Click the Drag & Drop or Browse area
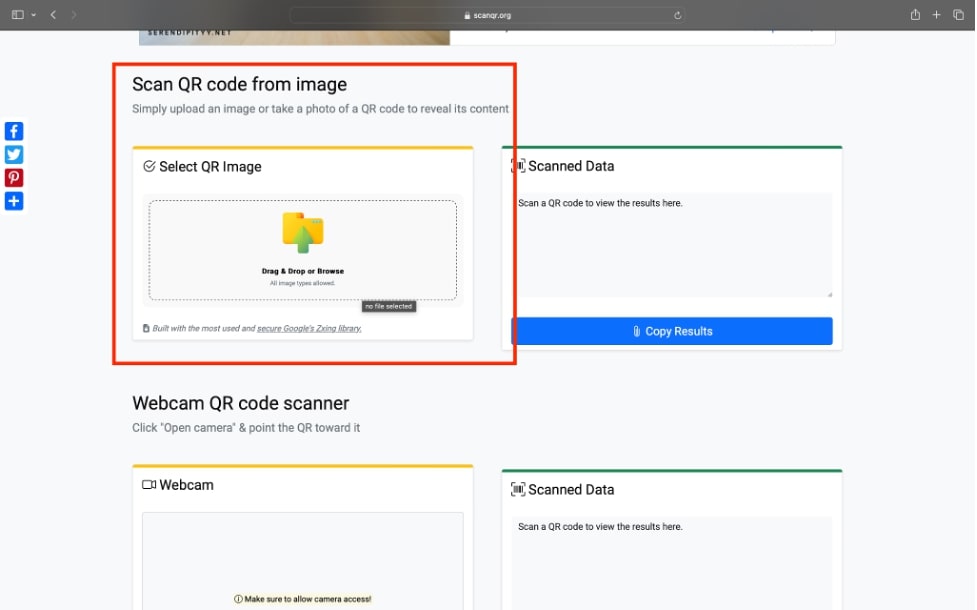The height and width of the screenshot is (610, 977). 302,271
